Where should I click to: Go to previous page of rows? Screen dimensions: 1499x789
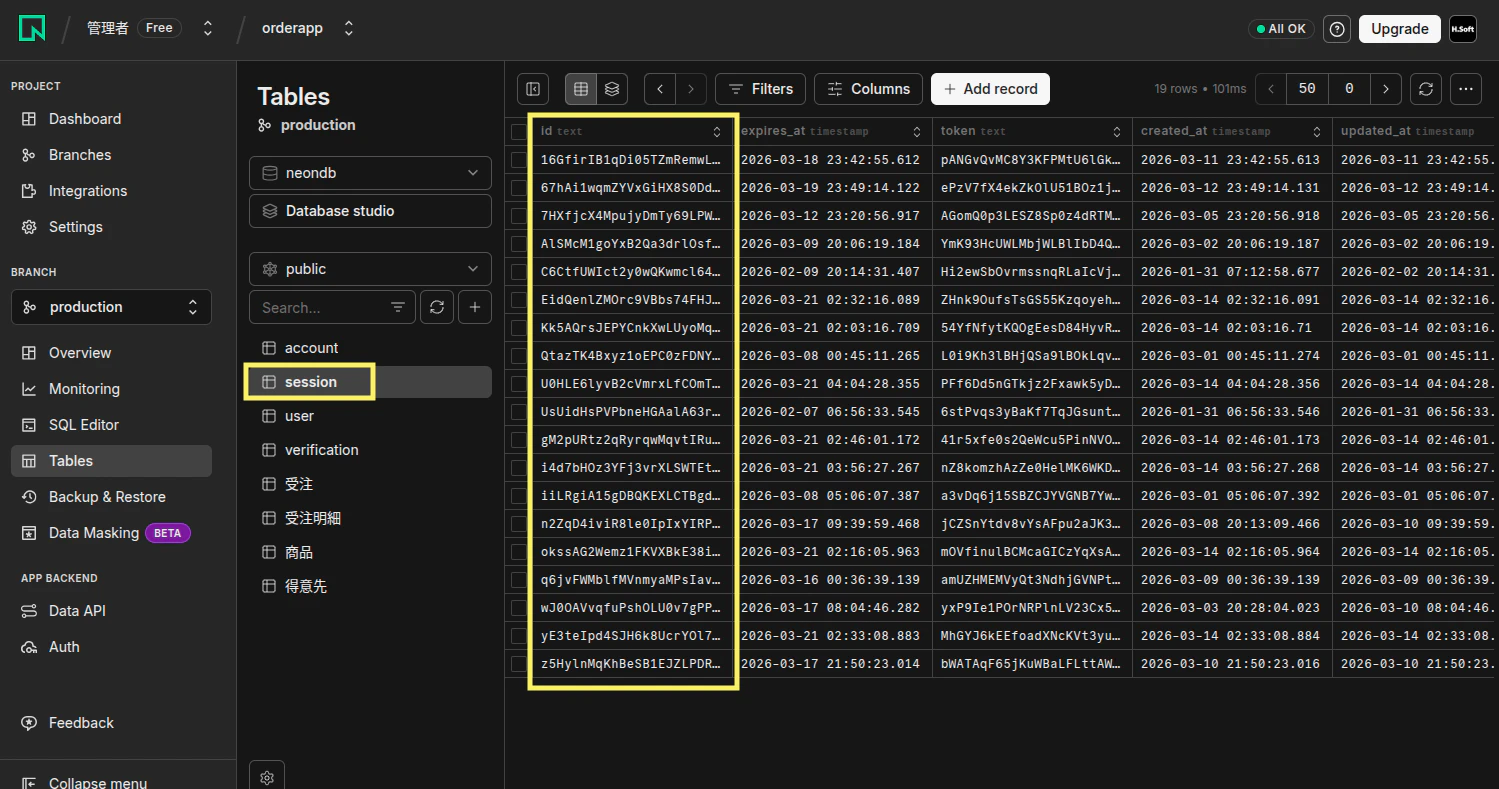click(x=1271, y=89)
